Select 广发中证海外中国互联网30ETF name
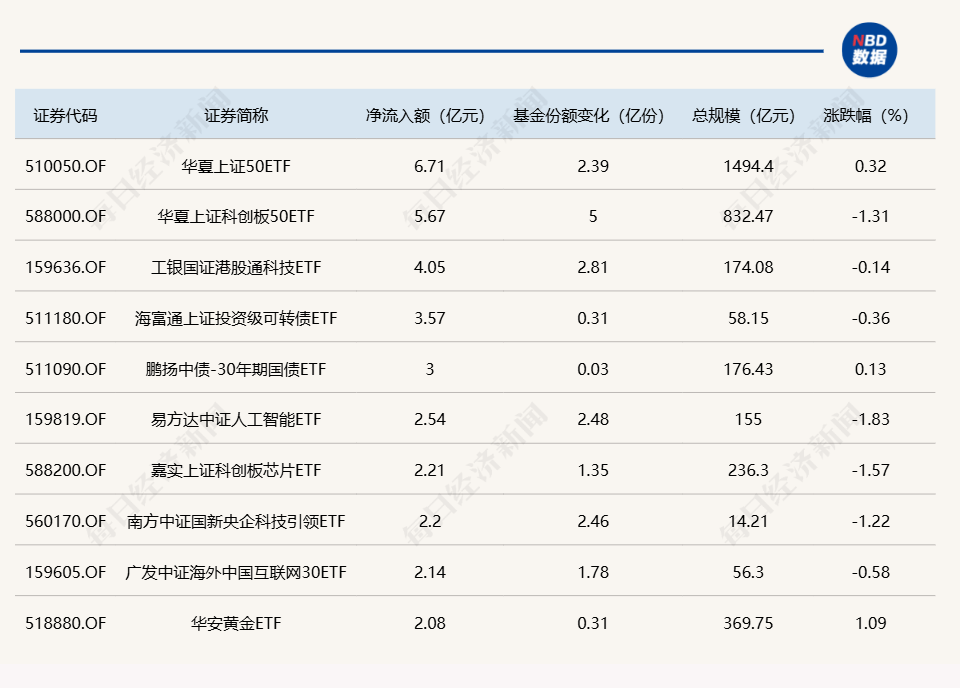Image resolution: width=960 pixels, height=688 pixels. [236, 572]
